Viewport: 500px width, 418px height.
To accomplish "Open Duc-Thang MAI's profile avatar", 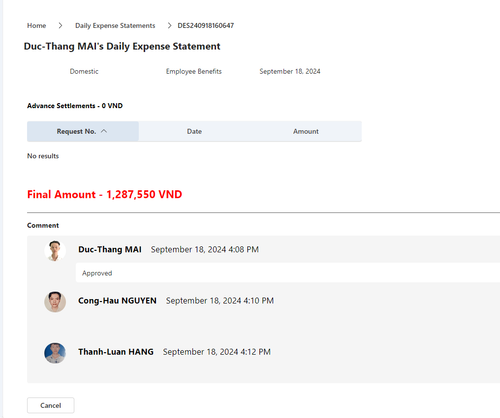I will coord(55,251).
